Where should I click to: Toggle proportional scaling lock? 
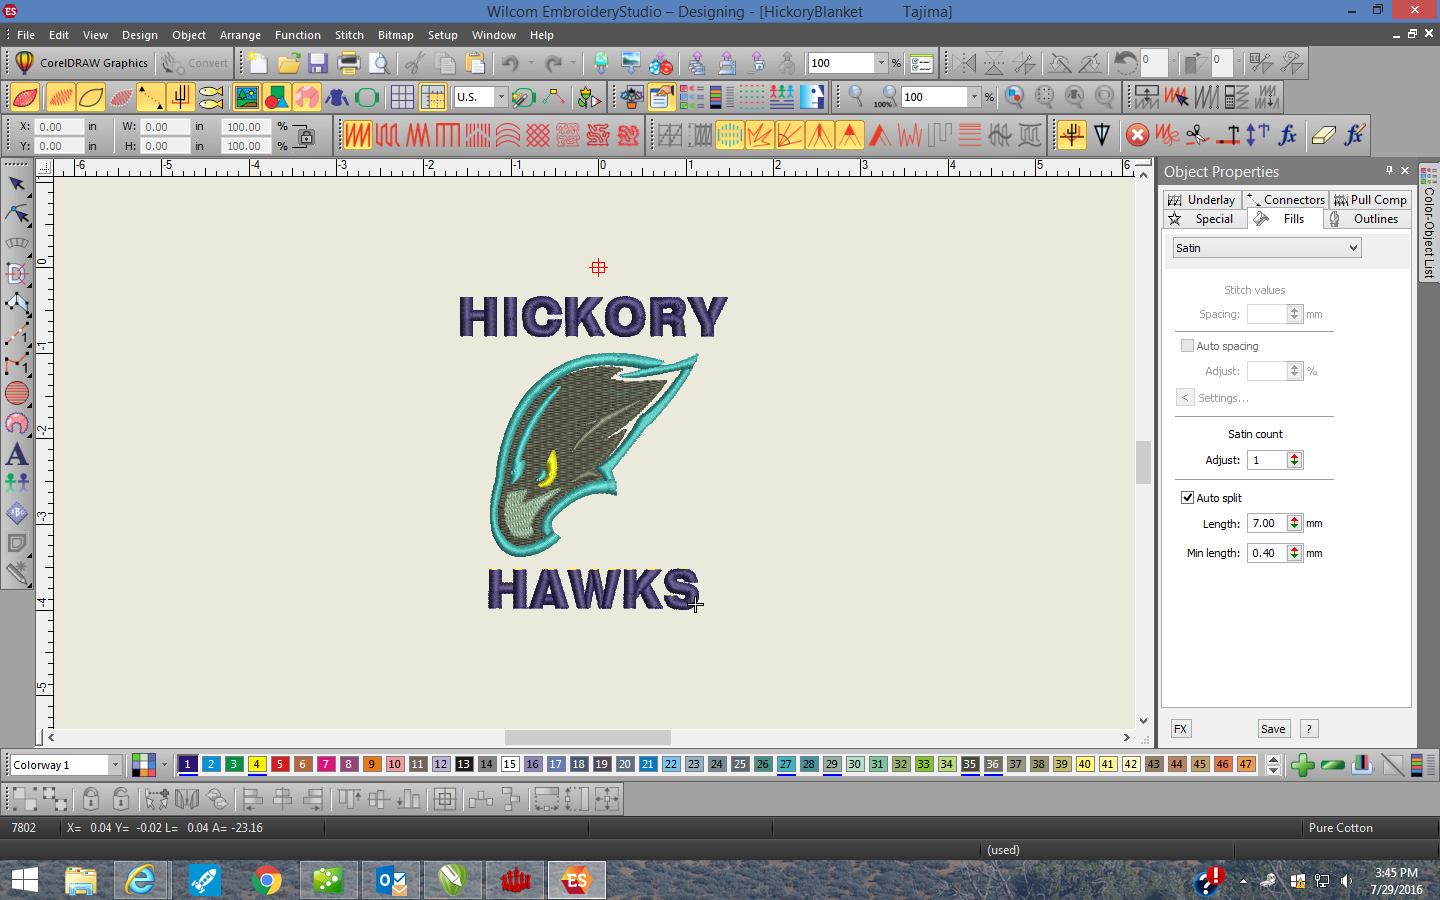click(x=306, y=136)
